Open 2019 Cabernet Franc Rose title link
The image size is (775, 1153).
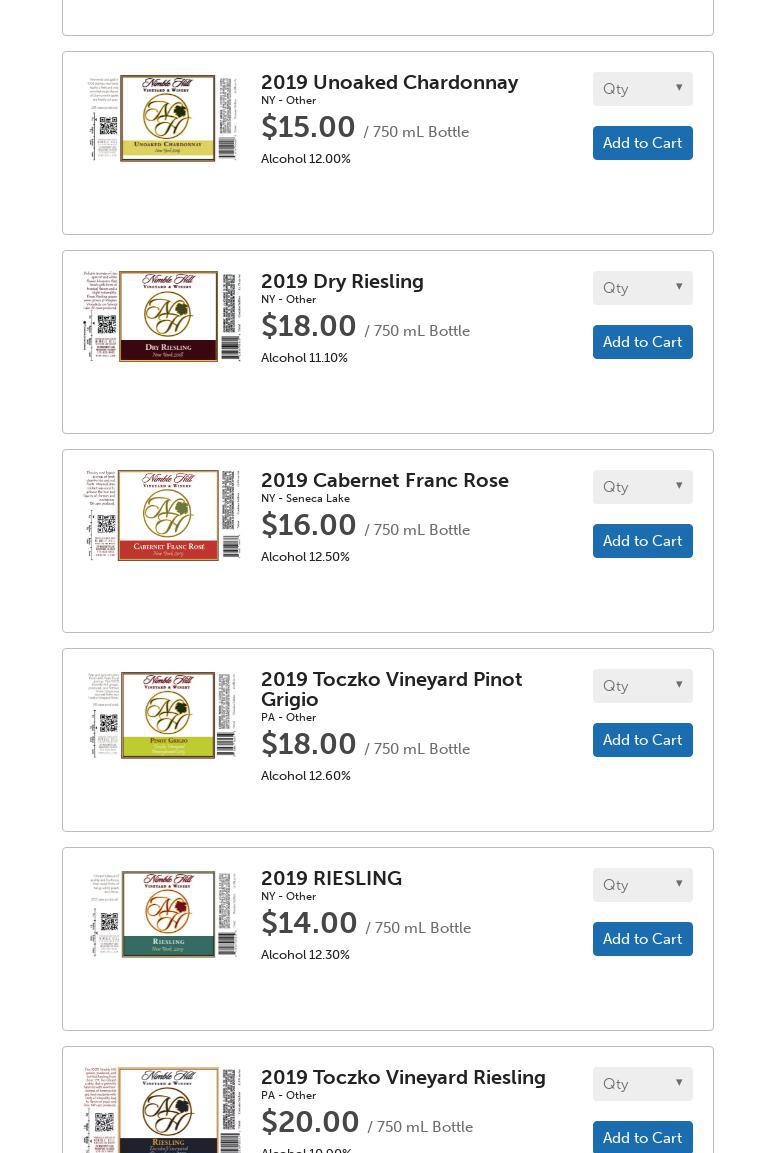[384, 480]
